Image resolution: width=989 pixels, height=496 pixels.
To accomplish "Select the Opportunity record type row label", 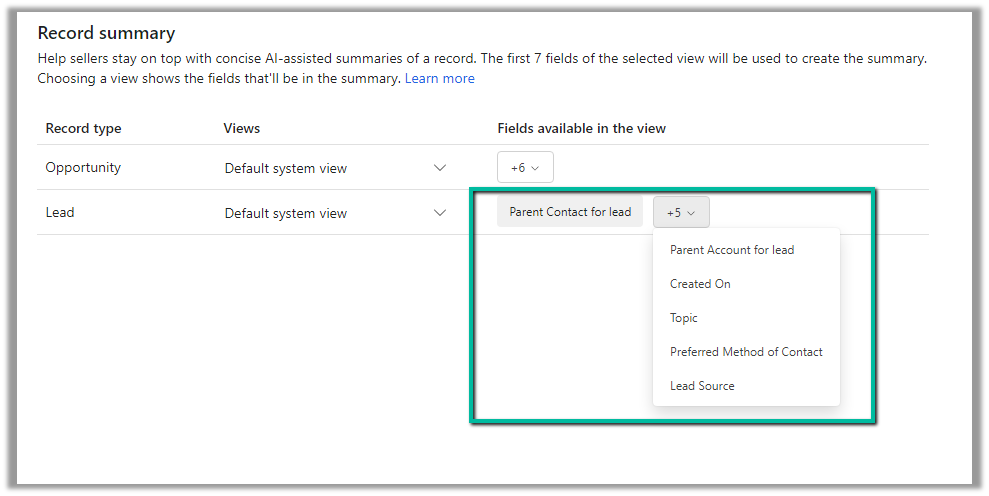I will 83,168.
